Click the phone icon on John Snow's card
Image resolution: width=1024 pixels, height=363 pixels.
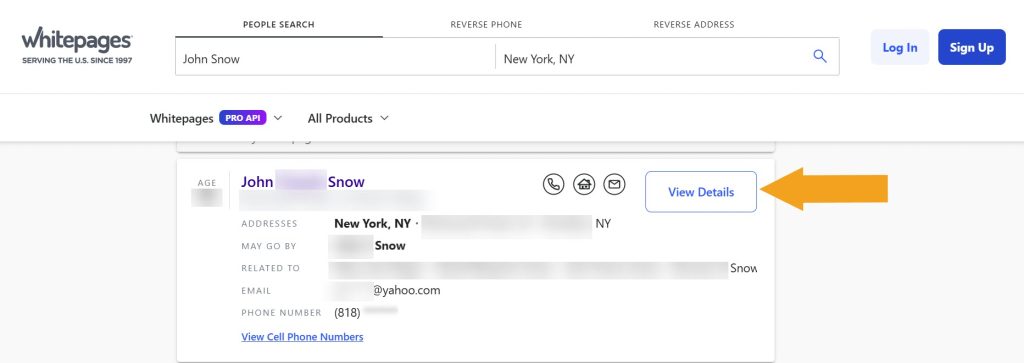(x=553, y=185)
